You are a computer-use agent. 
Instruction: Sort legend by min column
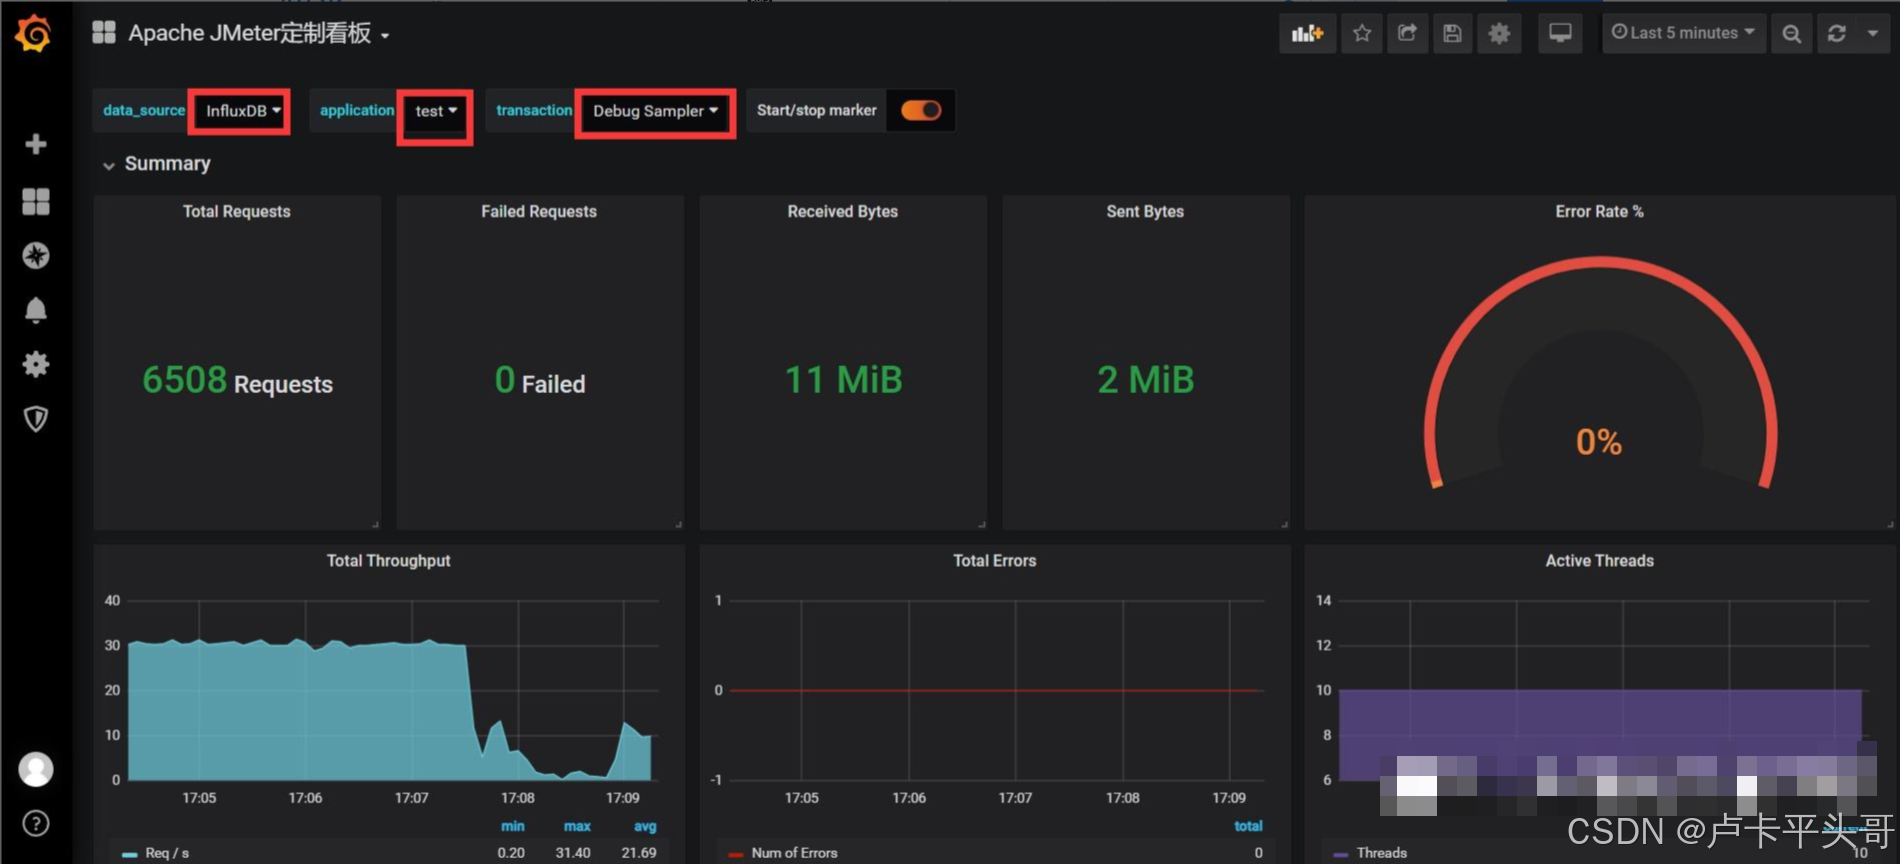click(x=512, y=826)
